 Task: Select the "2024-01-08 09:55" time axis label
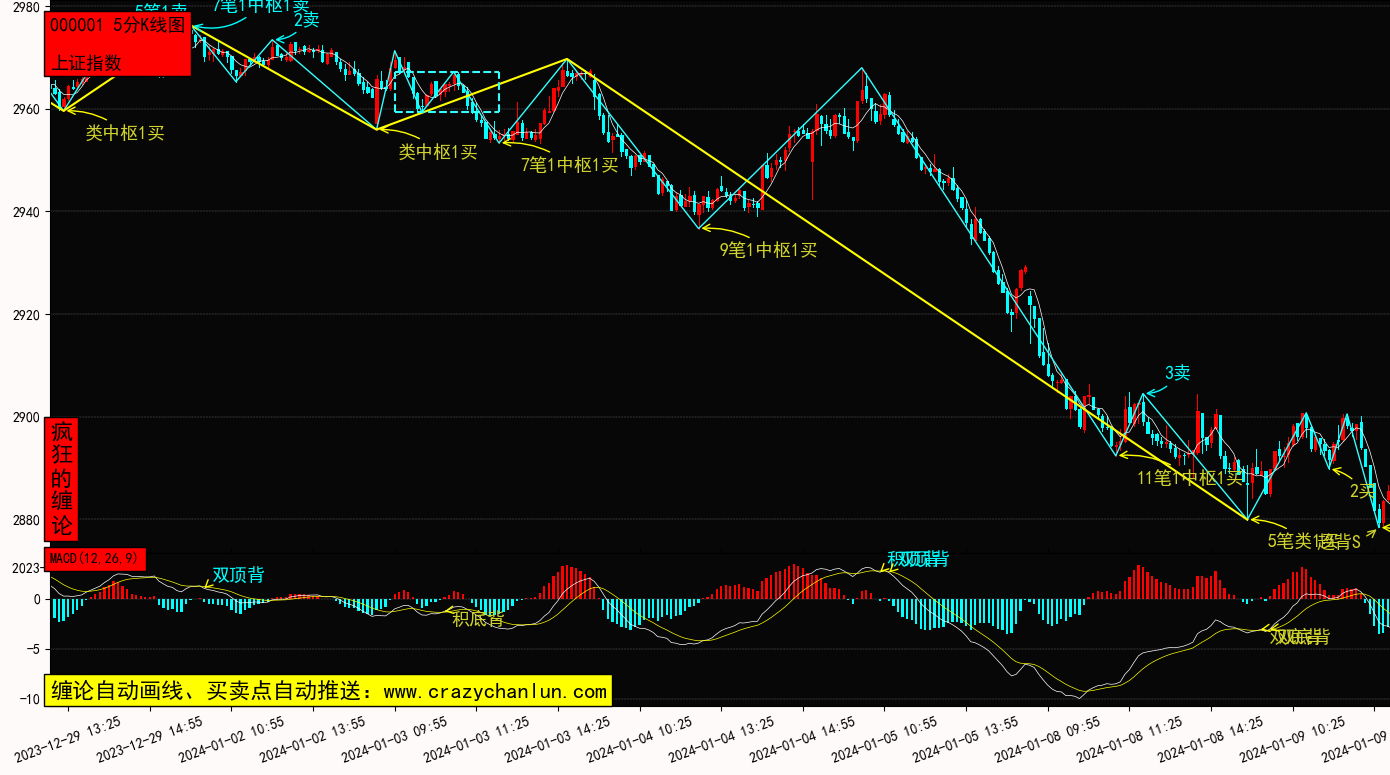(x=1049, y=740)
